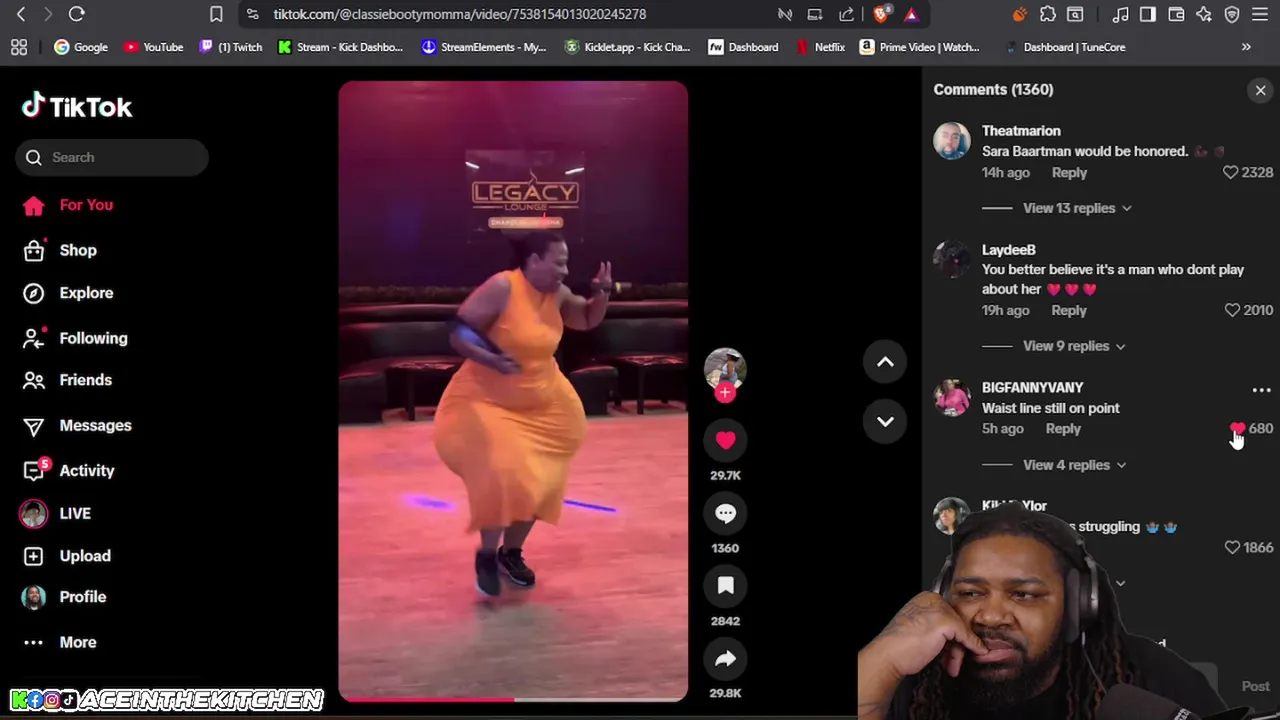1280x720 pixels.
Task: Toggle the browser sidebar panel
Action: [x=1147, y=14]
